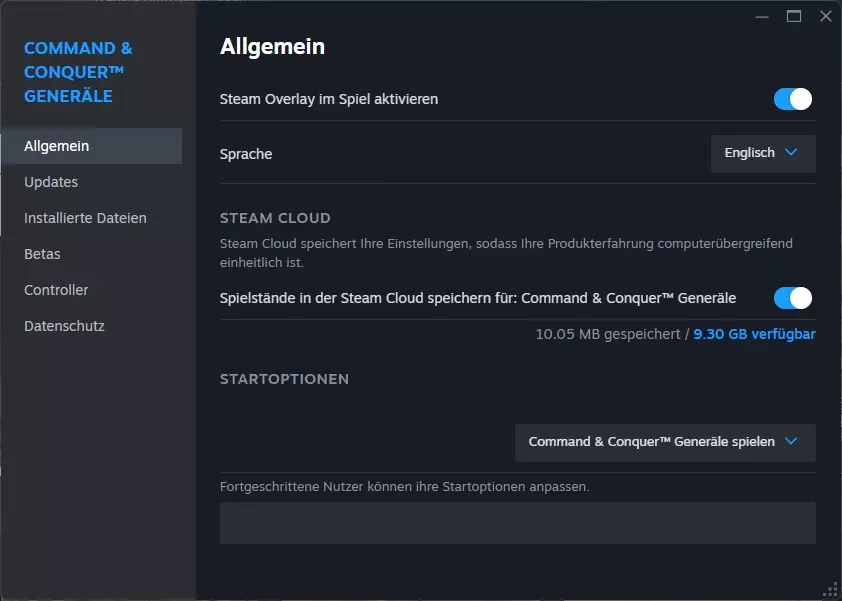The width and height of the screenshot is (842, 601).
Task: Toggle Spielstände in der Steam Cloud switch
Action: pyautogui.click(x=793, y=298)
